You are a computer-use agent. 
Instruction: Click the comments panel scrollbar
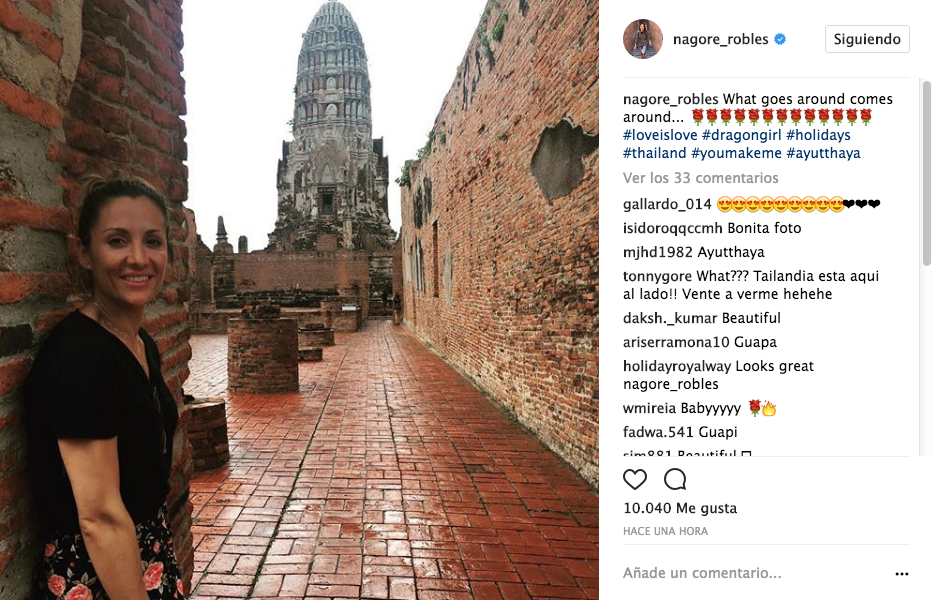click(926, 172)
